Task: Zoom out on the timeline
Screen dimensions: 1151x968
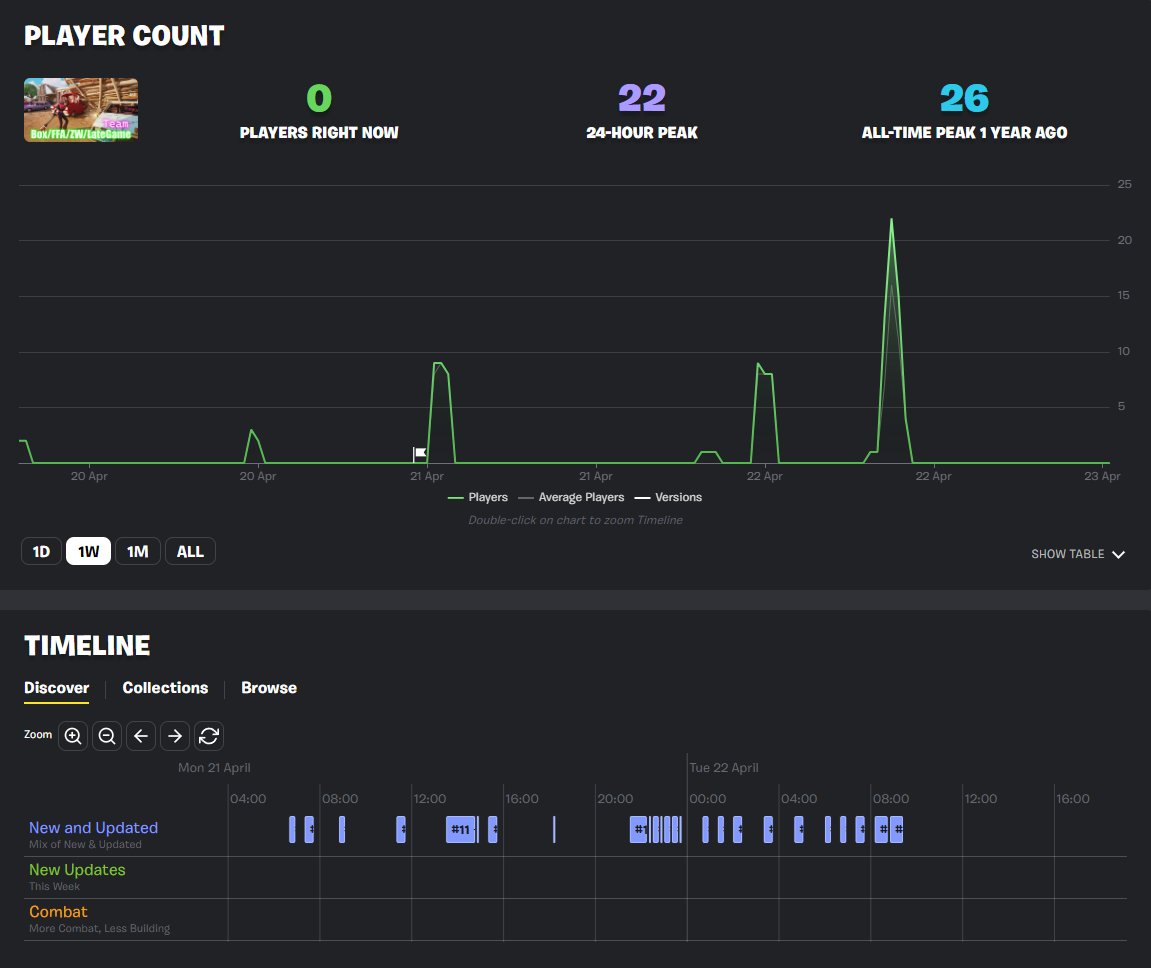Action: pyautogui.click(x=106, y=735)
